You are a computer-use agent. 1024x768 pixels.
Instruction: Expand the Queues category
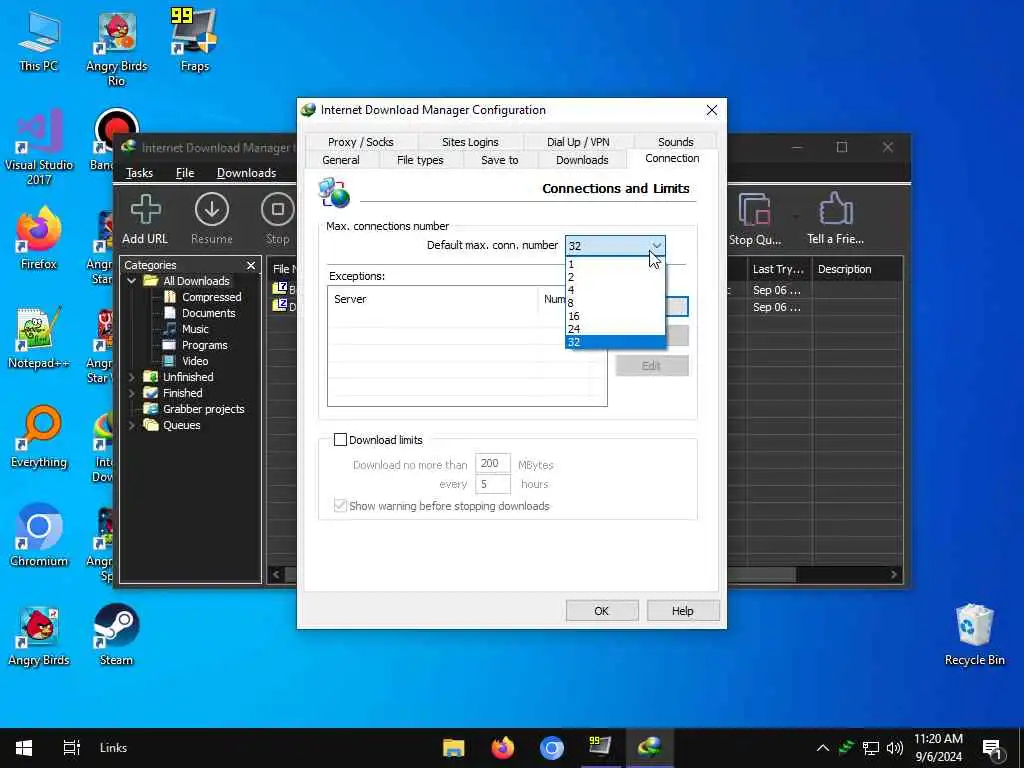(132, 425)
